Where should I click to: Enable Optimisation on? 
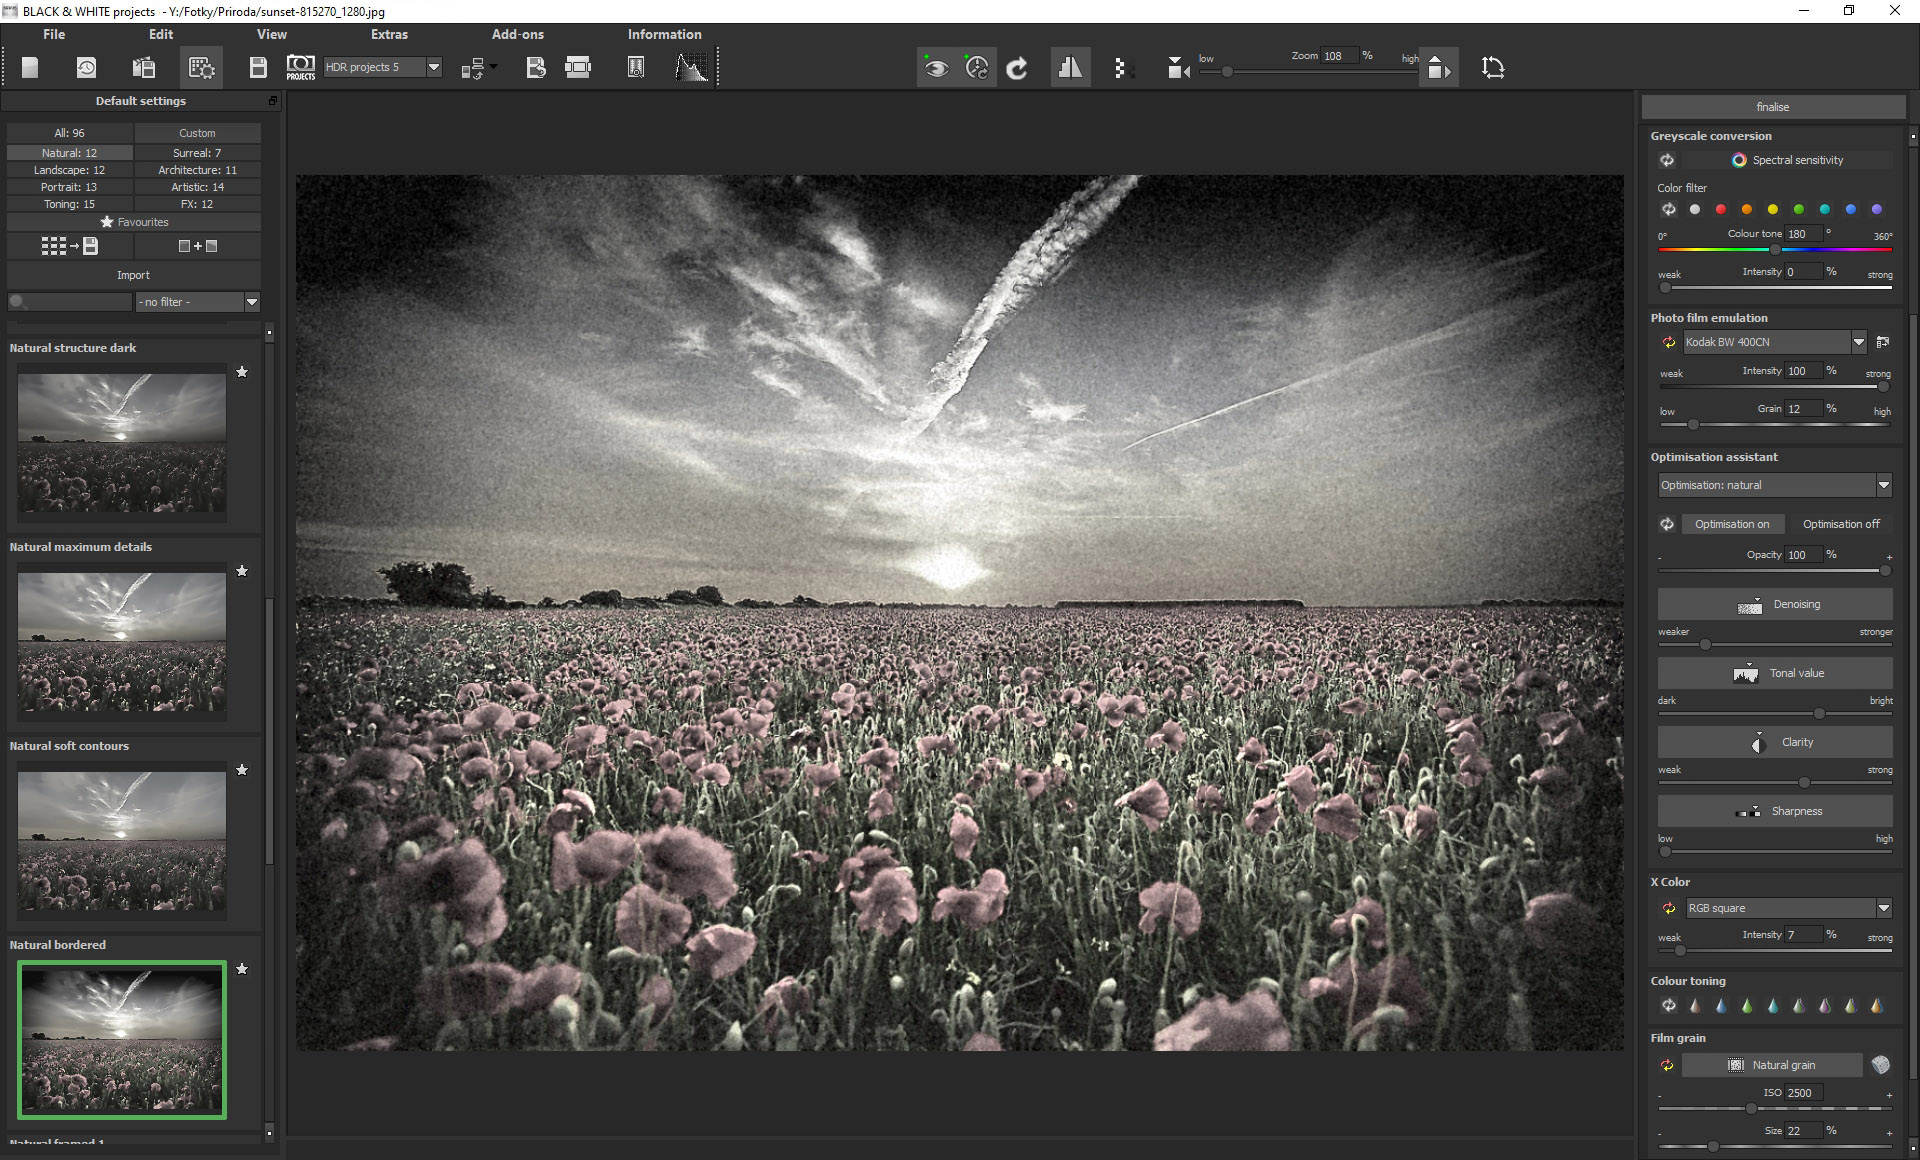click(1732, 524)
